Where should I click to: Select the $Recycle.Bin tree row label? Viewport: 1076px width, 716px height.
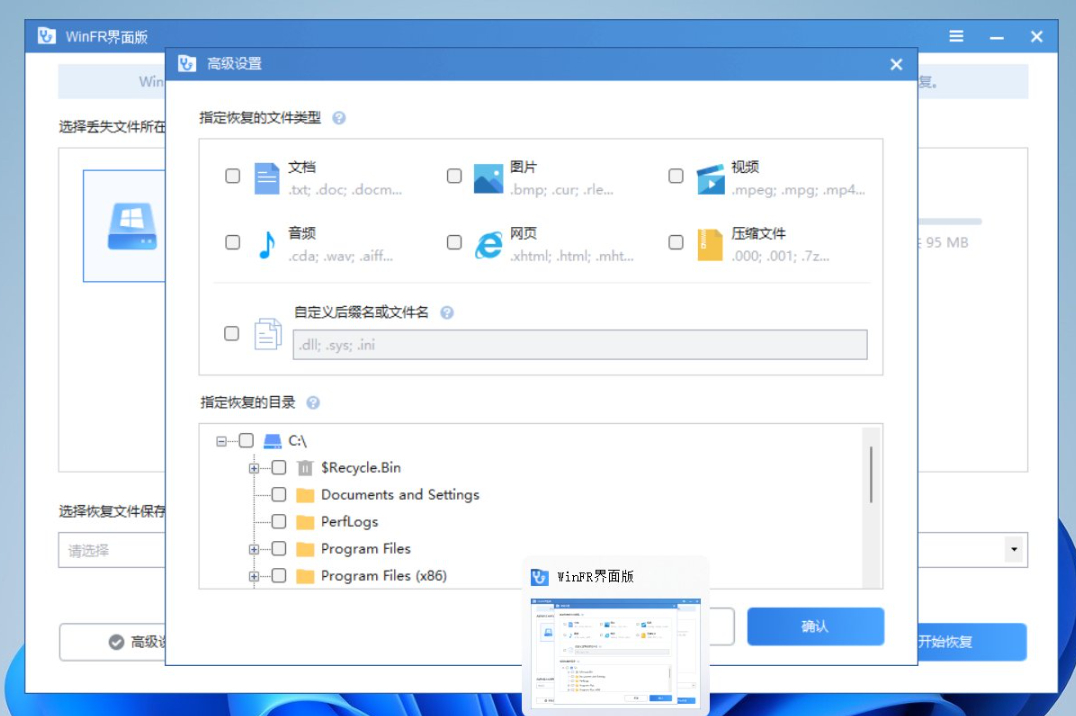tap(361, 468)
